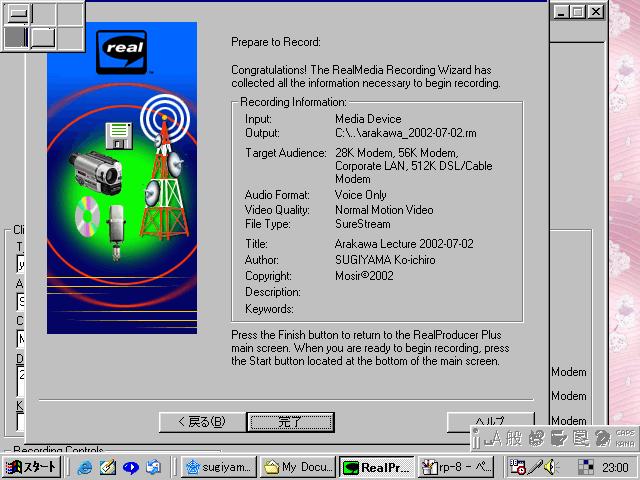Open wizard help with ヘルプ button
This screenshot has width=640, height=480.
[x=490, y=422]
